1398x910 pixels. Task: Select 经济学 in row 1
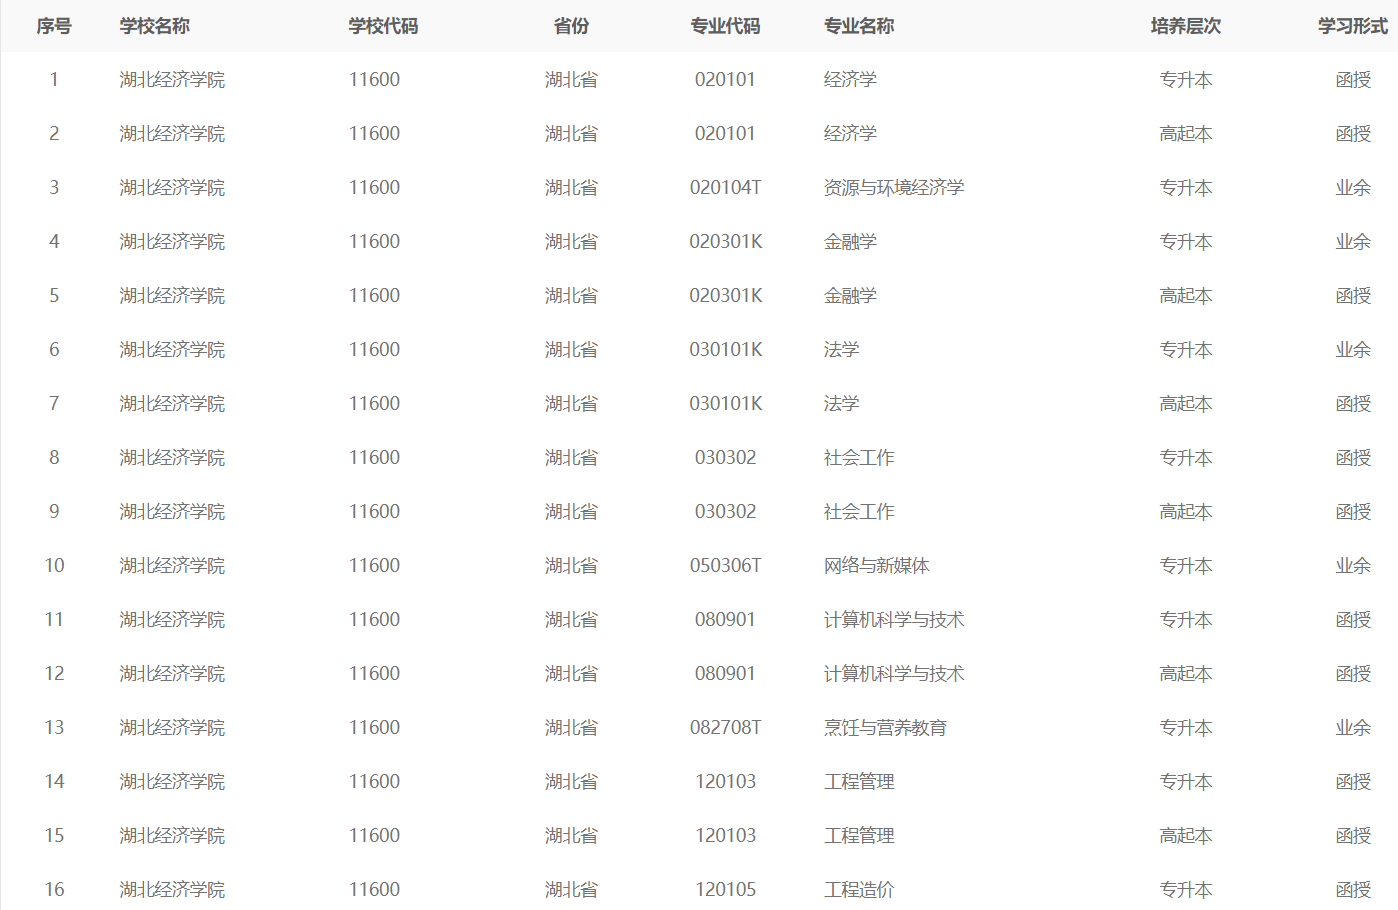(x=850, y=80)
